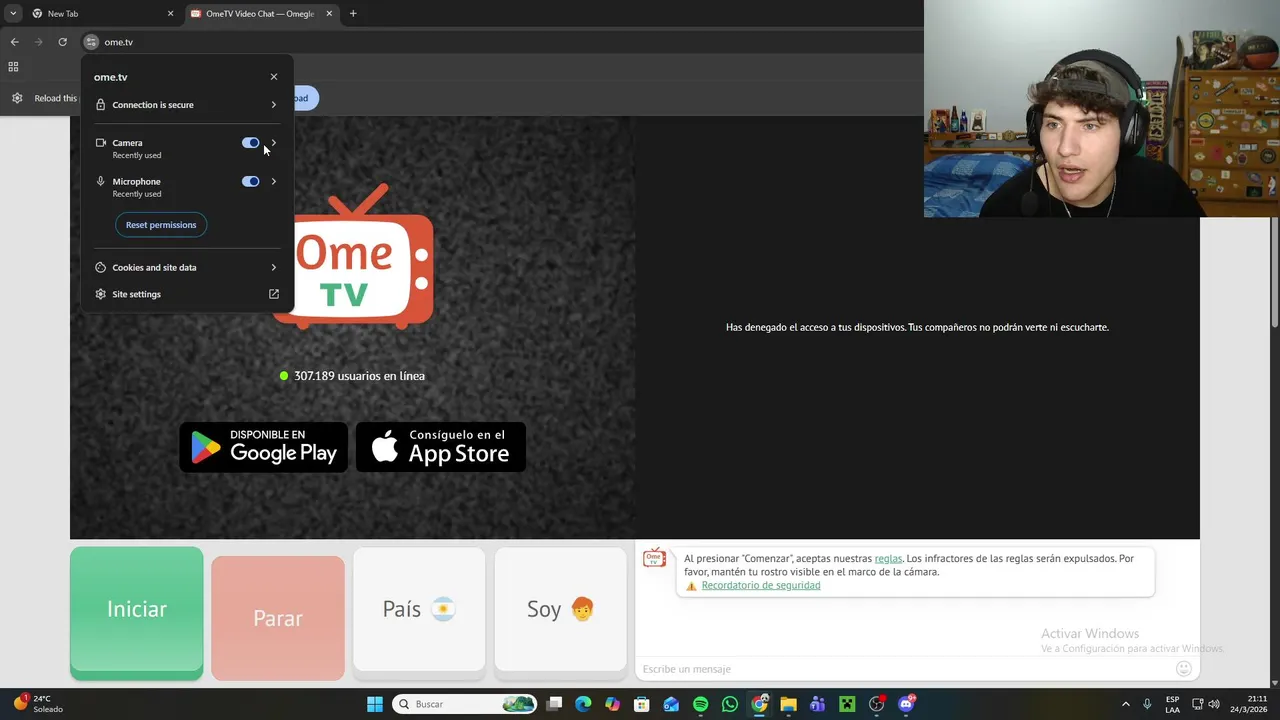
Task: Open the apps grid icon on bookmarks bar
Action: pos(13,67)
